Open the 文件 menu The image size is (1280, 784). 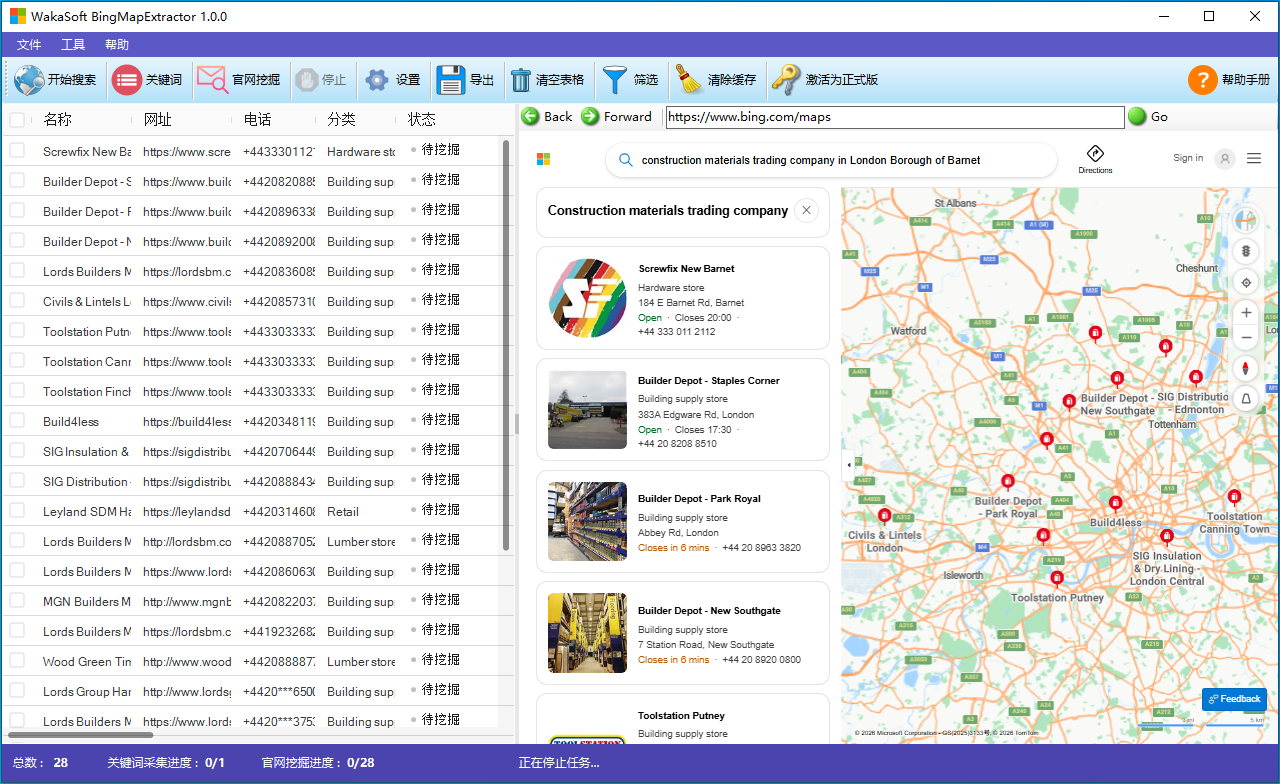[x=29, y=45]
